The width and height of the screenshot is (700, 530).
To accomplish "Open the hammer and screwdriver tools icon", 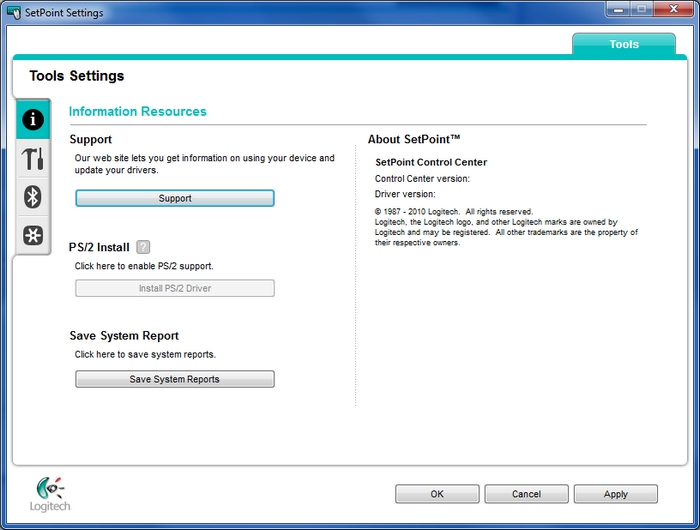I will [33, 159].
